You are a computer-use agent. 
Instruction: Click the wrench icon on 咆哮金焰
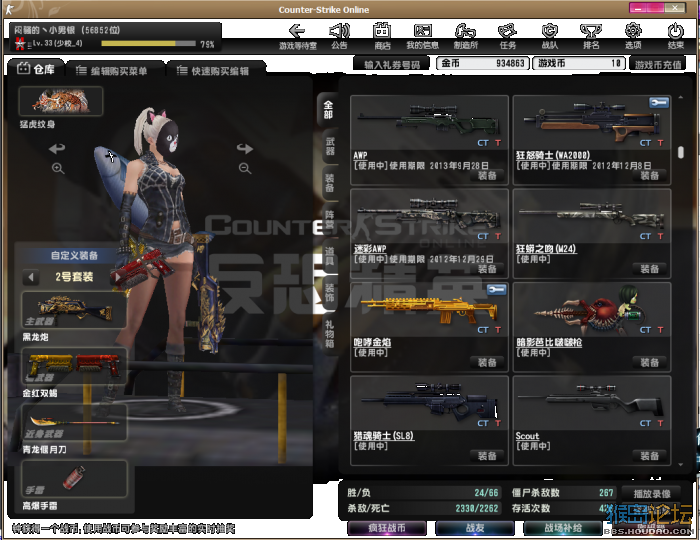496,290
